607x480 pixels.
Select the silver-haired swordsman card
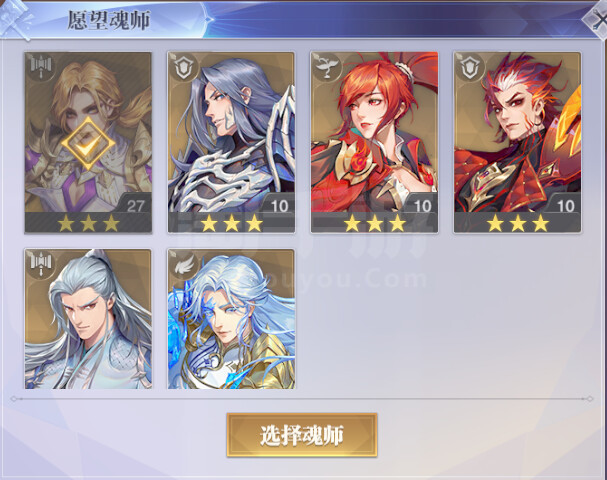click(x=88, y=319)
